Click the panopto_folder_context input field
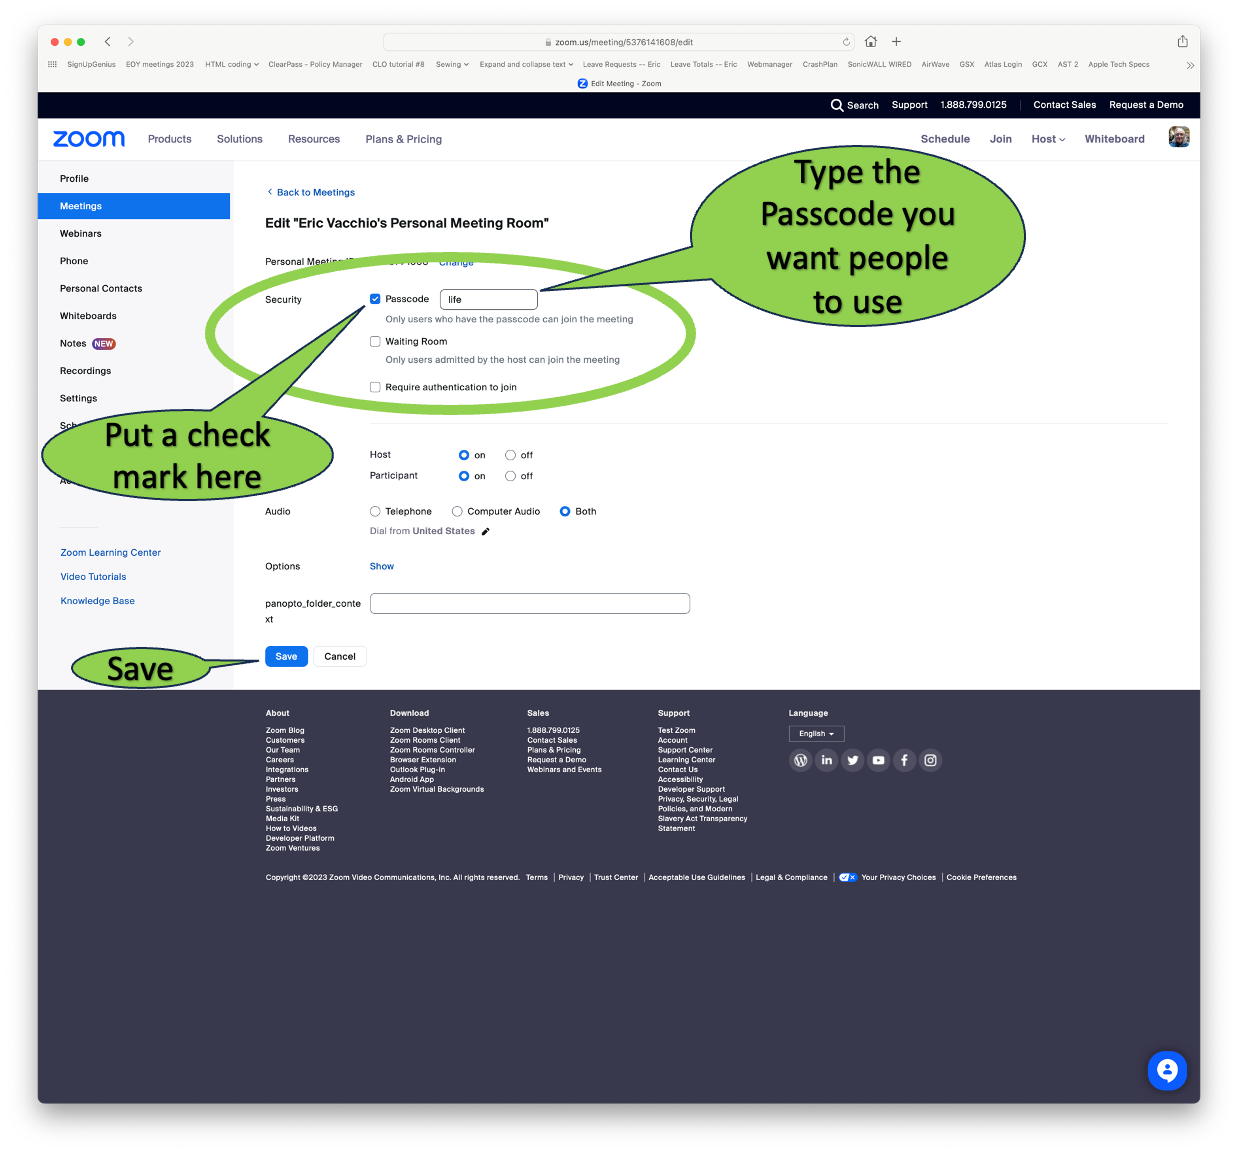 coord(530,603)
